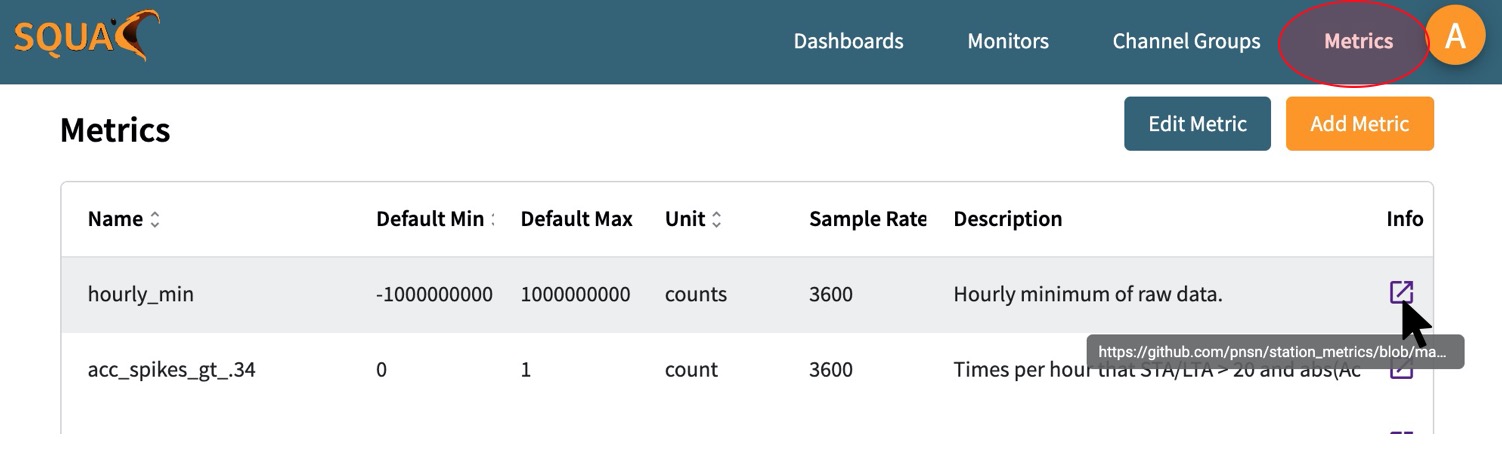
Task: Click sample rate 3600 in hourly_min row
Action: click(831, 294)
